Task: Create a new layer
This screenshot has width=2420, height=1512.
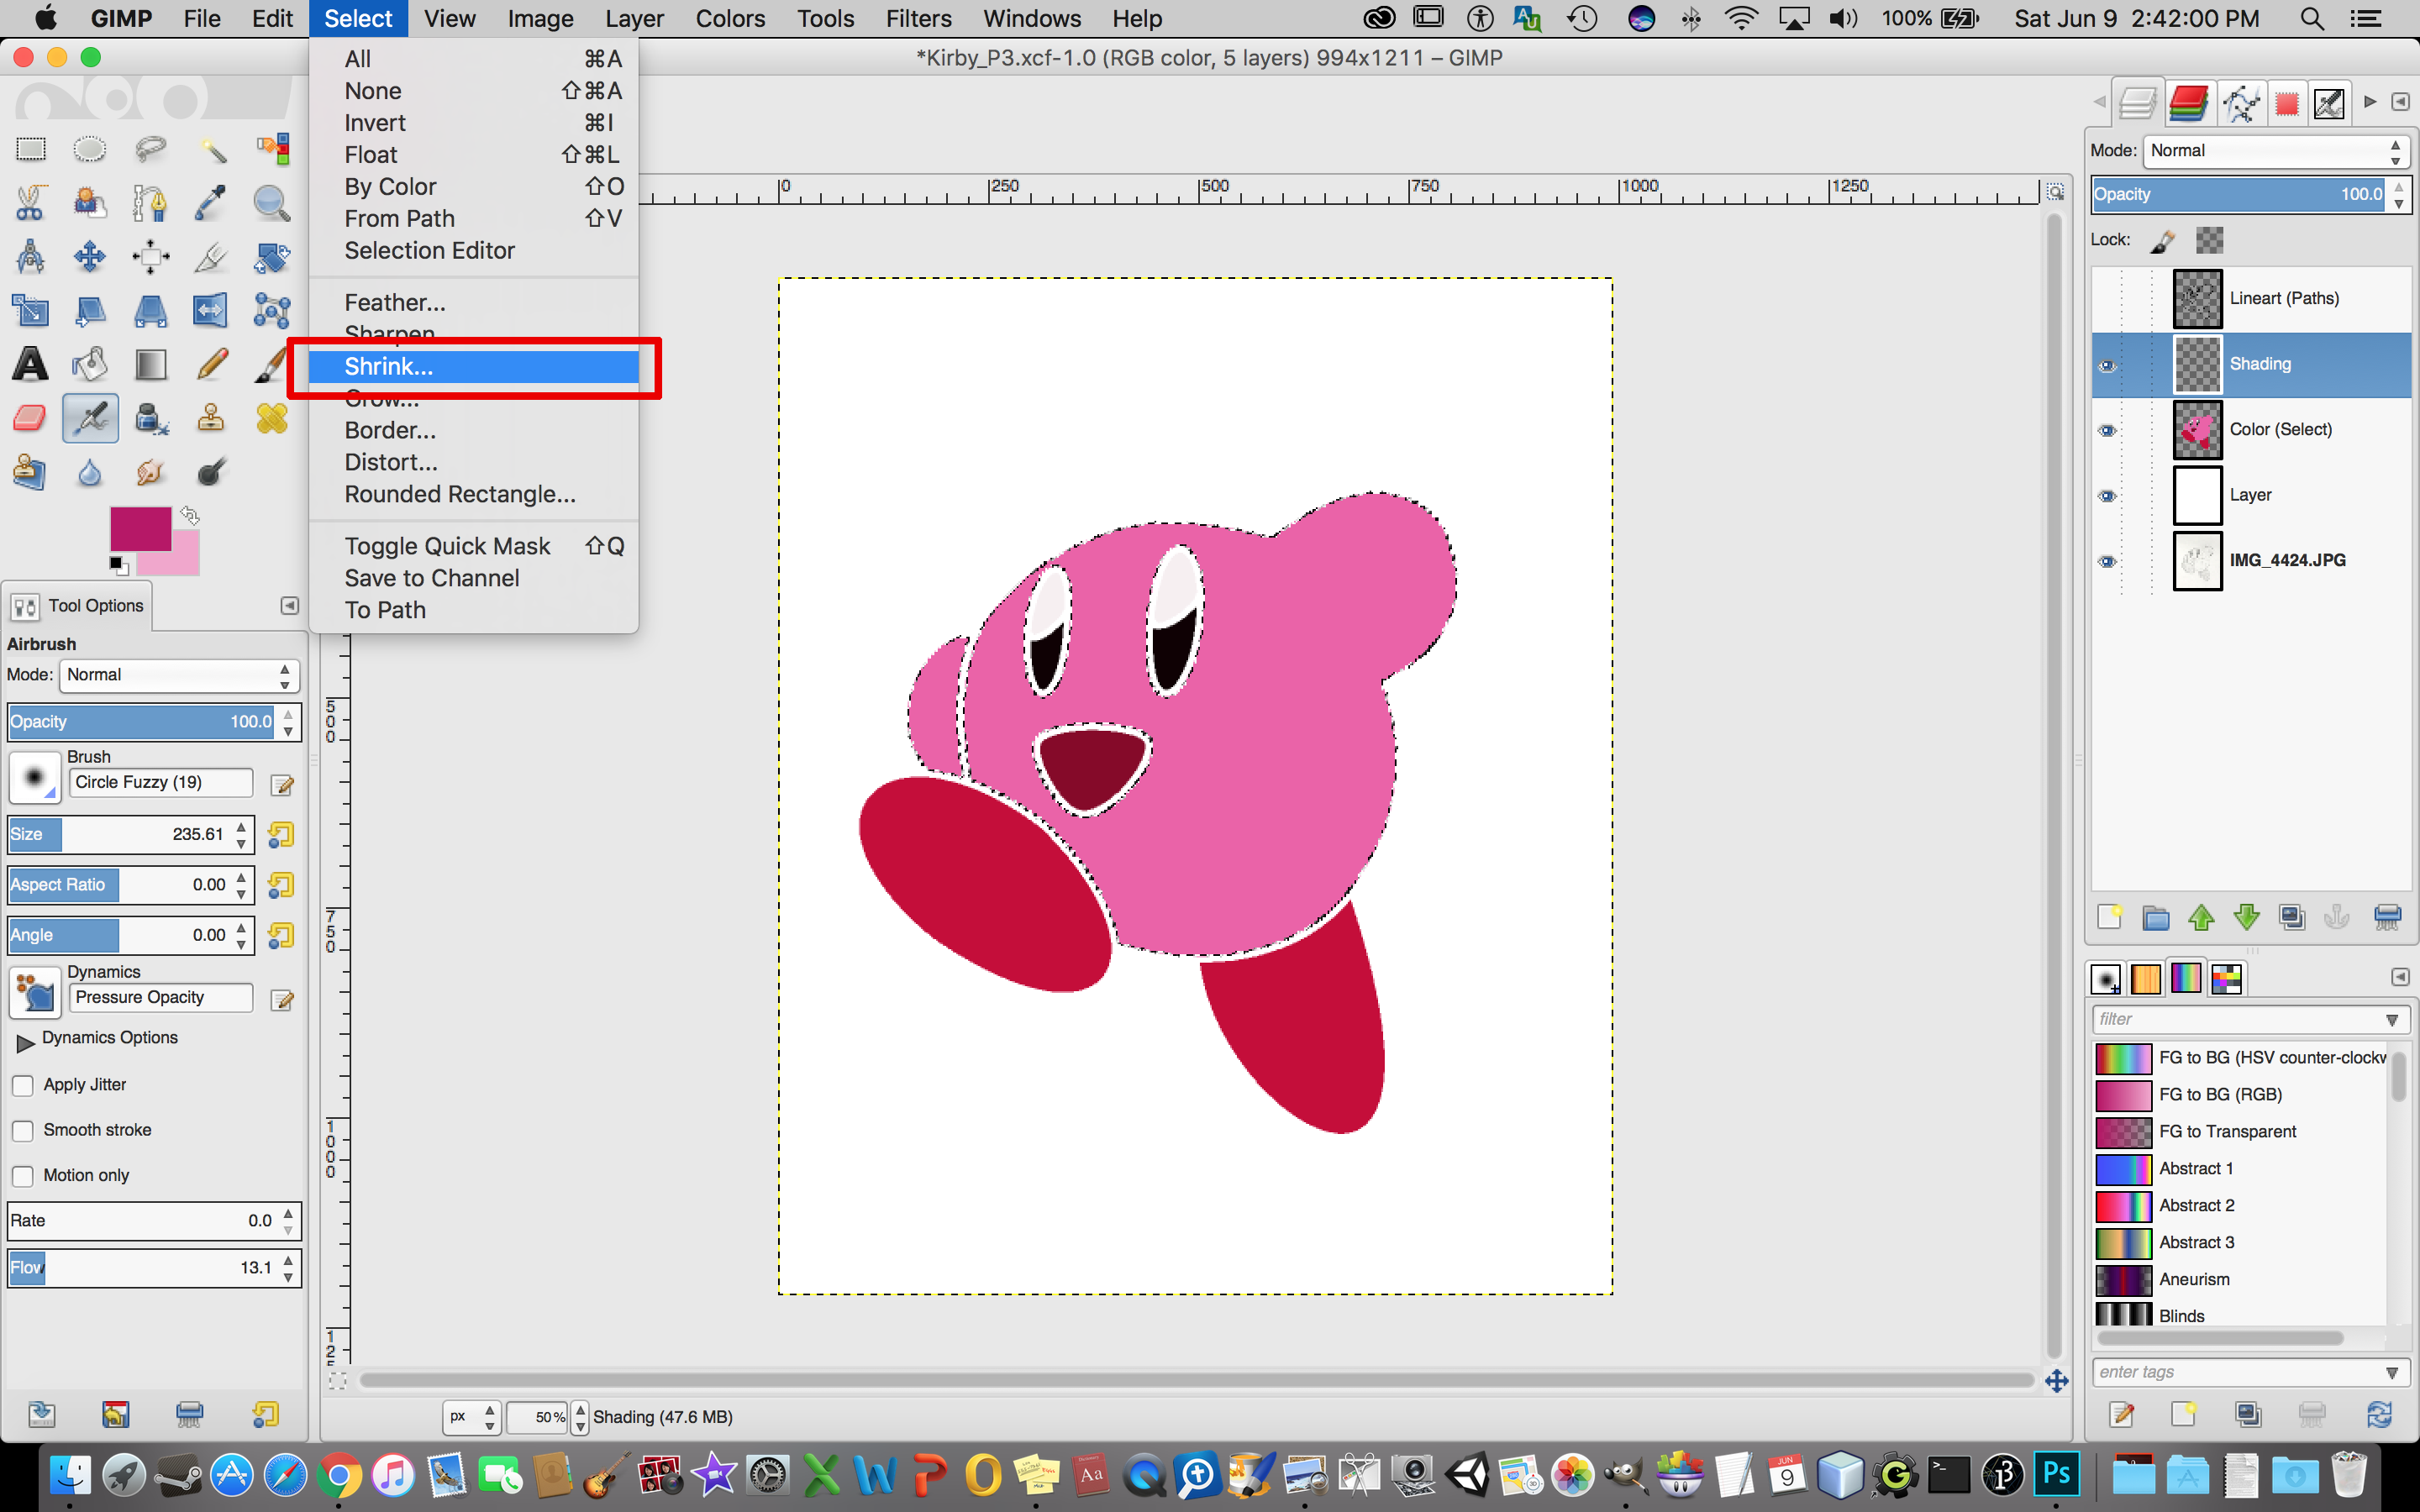Action: coord(2109,917)
